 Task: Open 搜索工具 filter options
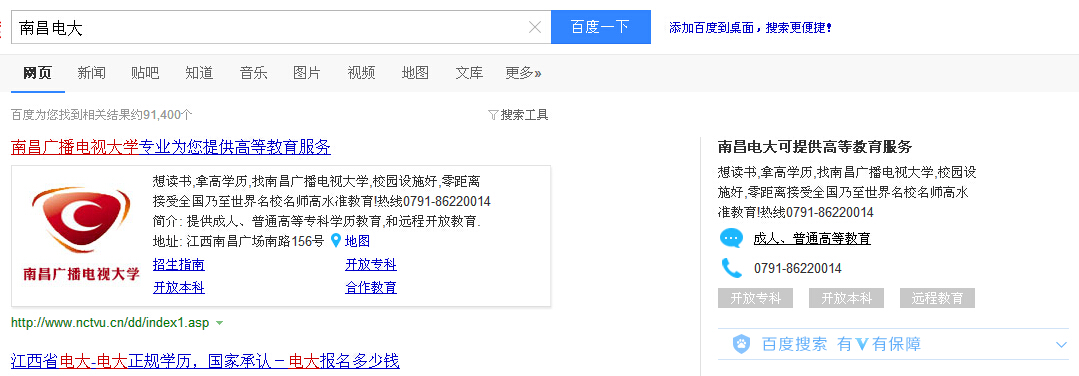517,115
